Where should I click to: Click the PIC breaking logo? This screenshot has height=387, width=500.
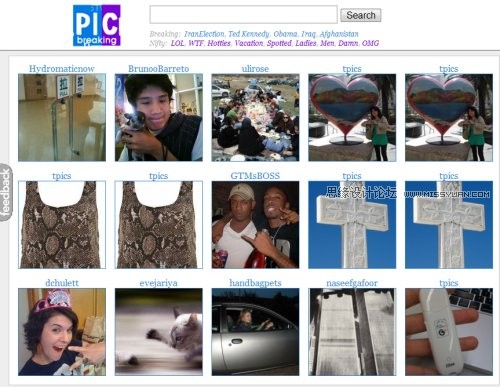coord(97,25)
